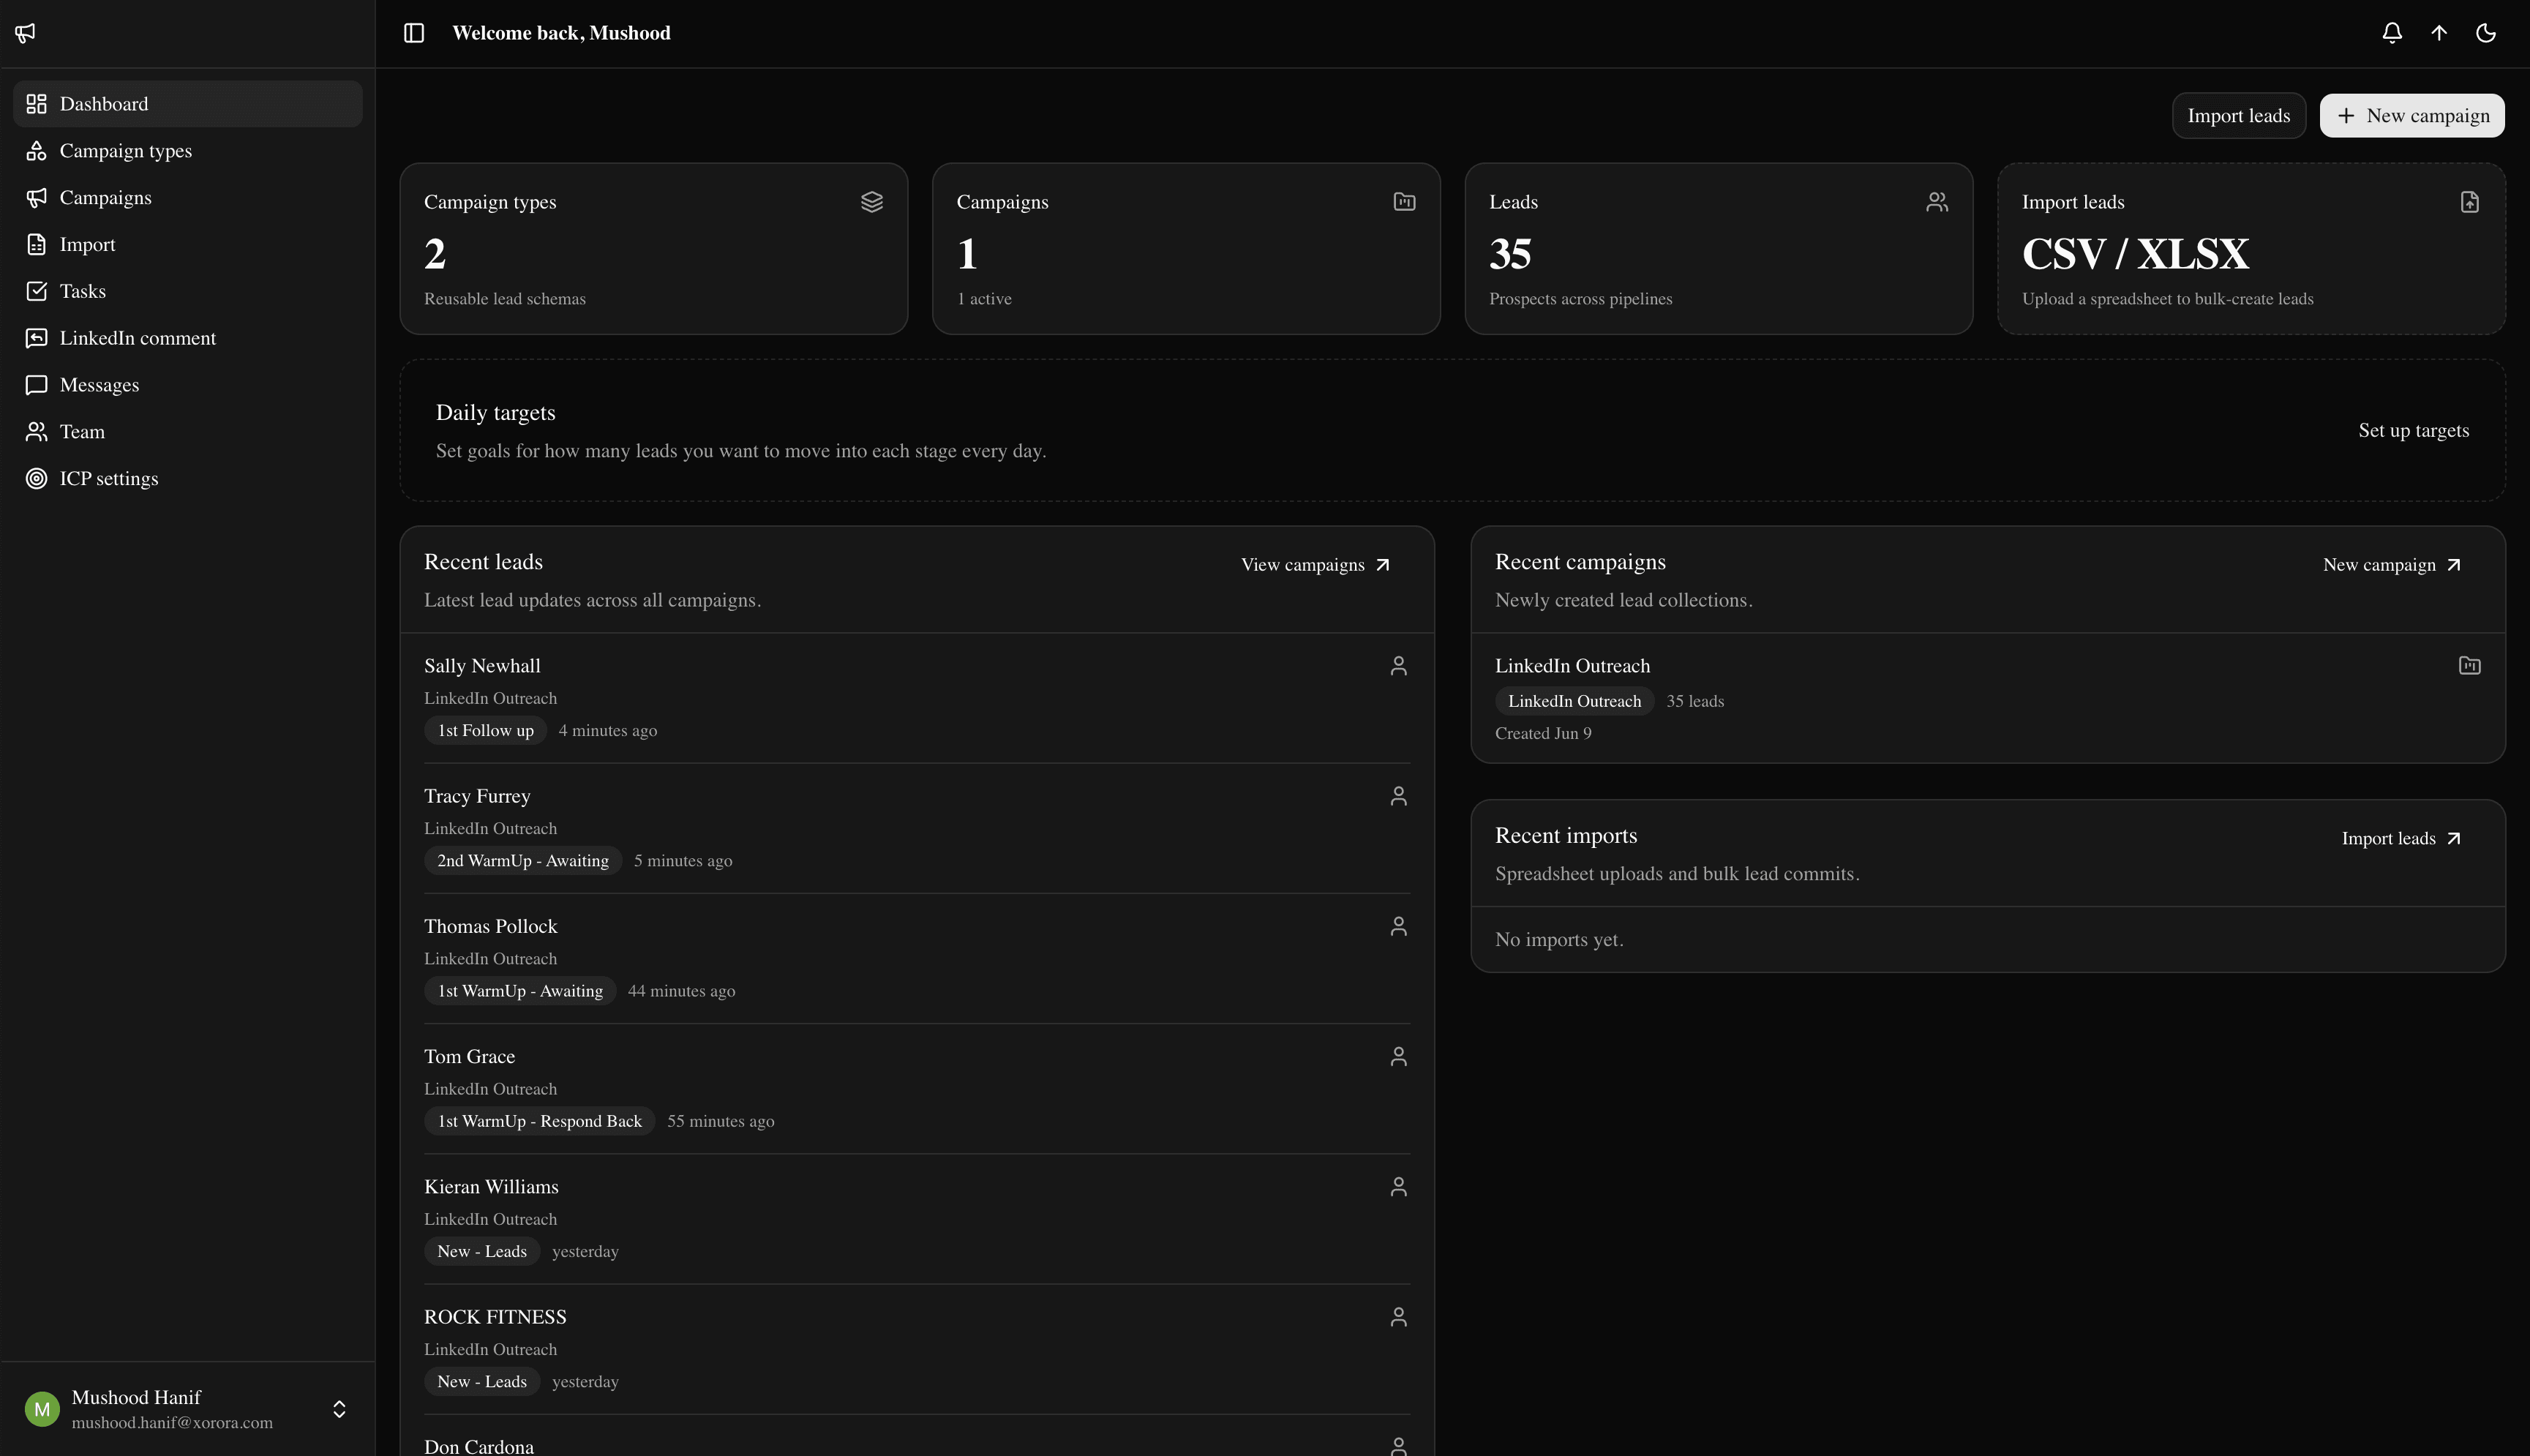The width and height of the screenshot is (2530, 1456).
Task: Click the mushood.hanif@xorora.com email text
Action: tap(172, 1423)
